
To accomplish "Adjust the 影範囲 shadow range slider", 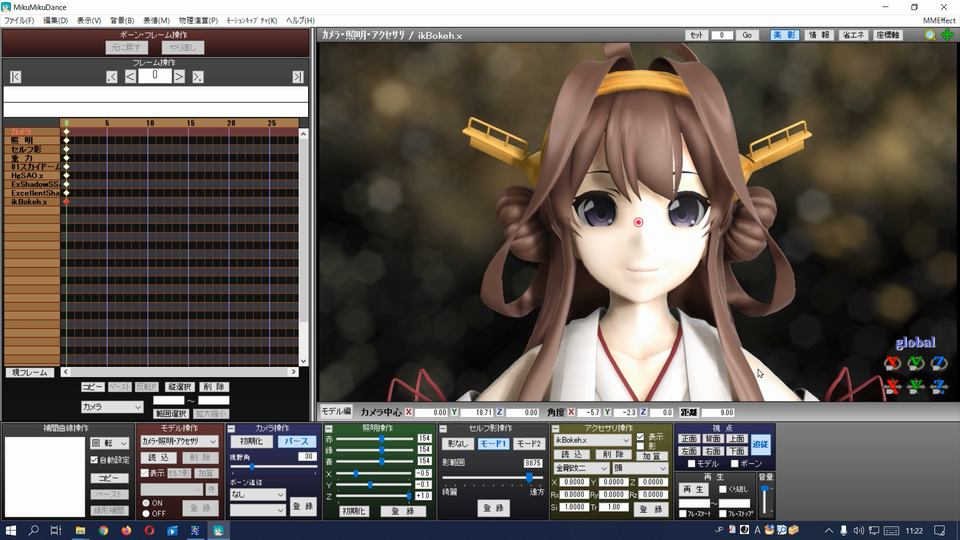I will click(493, 477).
